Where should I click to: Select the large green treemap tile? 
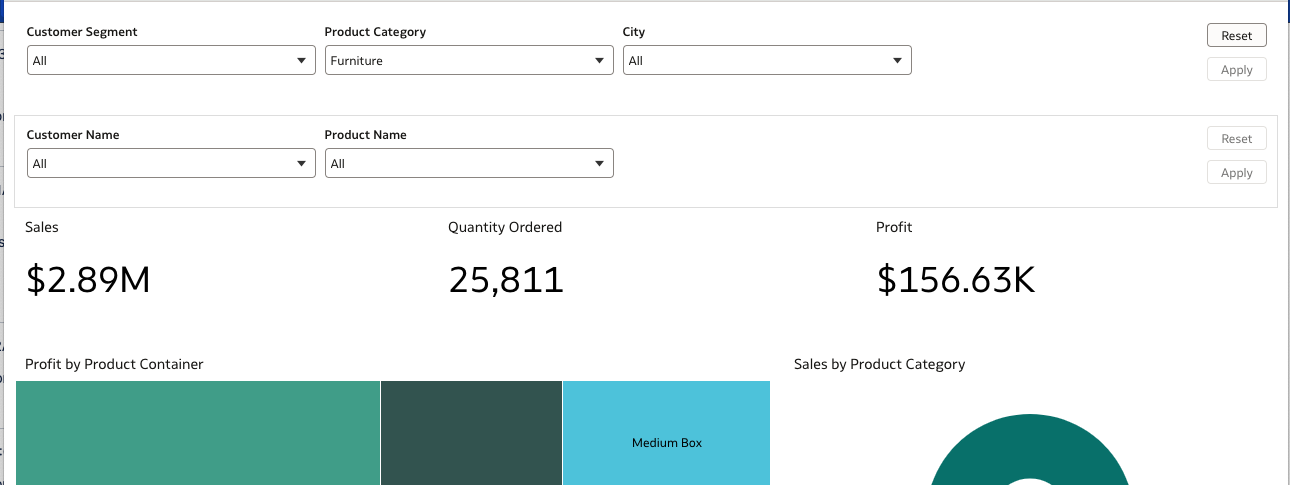[x=198, y=433]
